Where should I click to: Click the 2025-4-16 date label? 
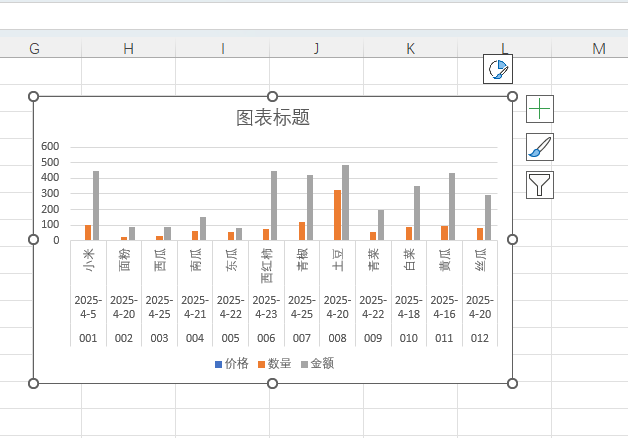click(x=444, y=307)
